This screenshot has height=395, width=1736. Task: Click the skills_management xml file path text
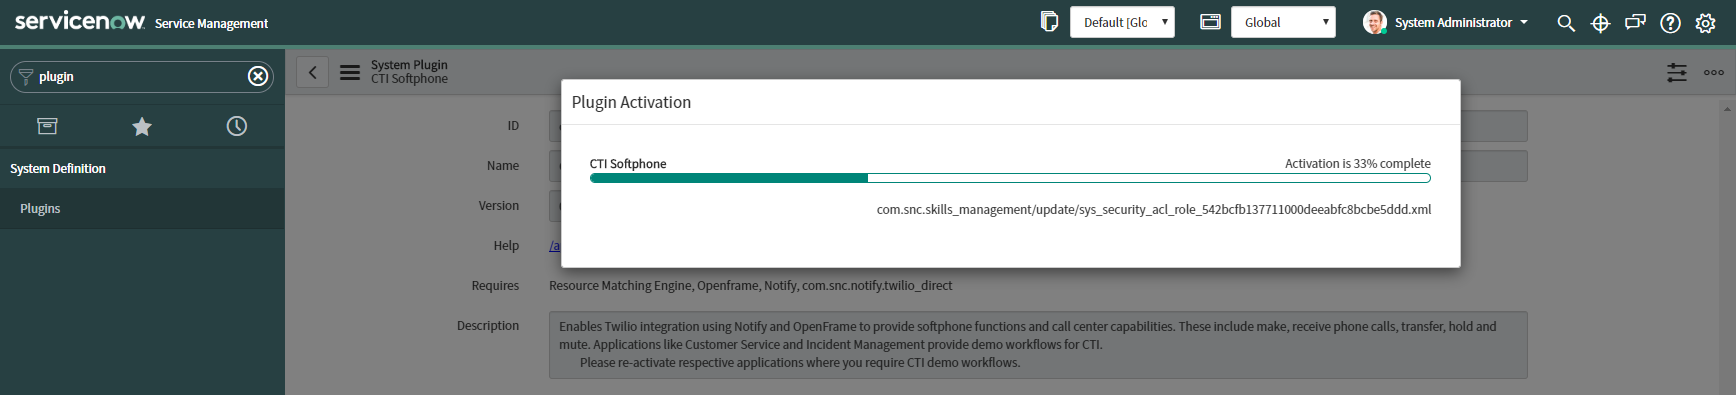(1154, 210)
